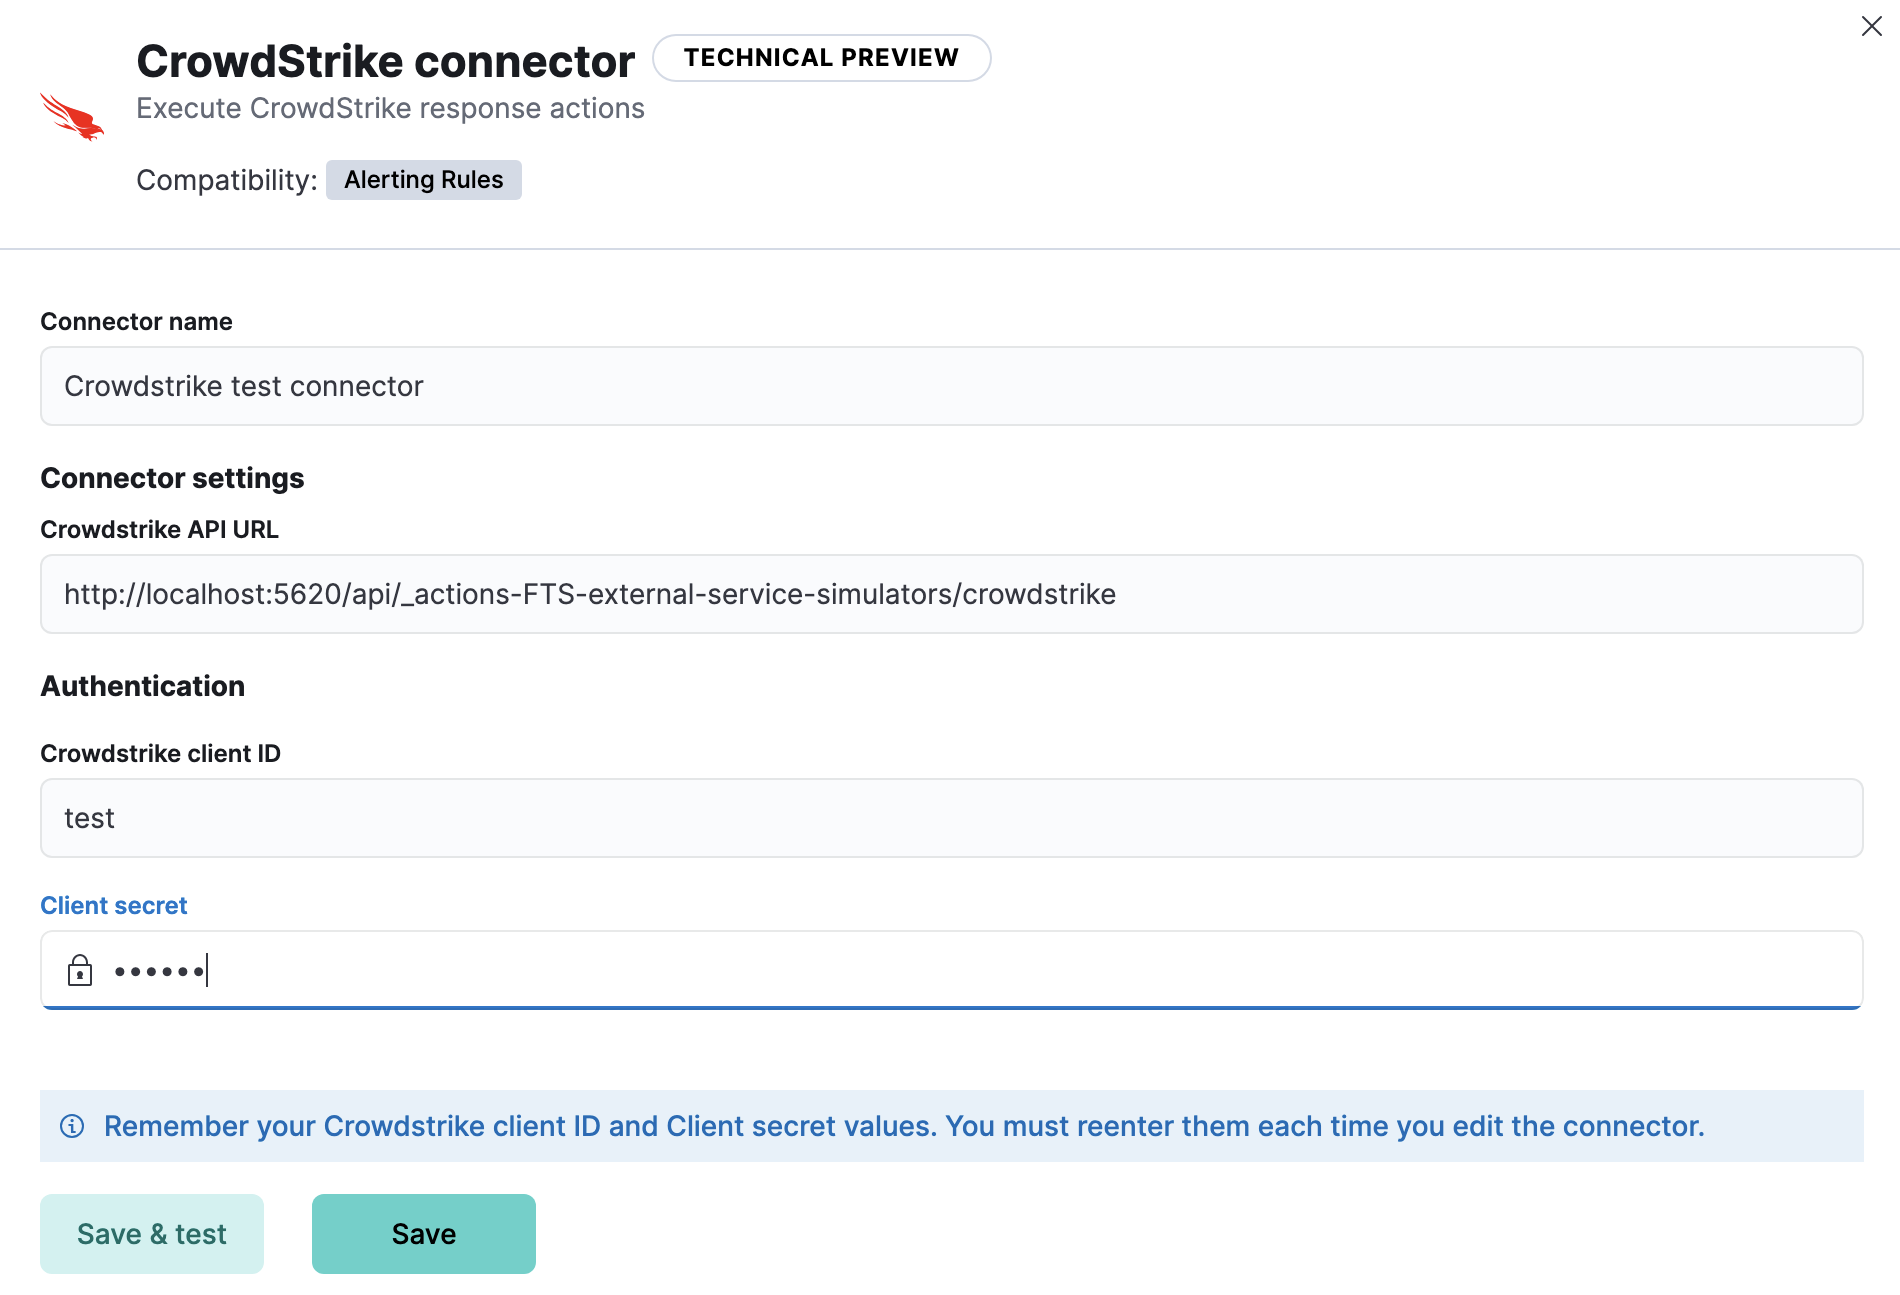Screen dimensions: 1900x1295
Task: Click the Technical Preview badge
Action: [821, 58]
